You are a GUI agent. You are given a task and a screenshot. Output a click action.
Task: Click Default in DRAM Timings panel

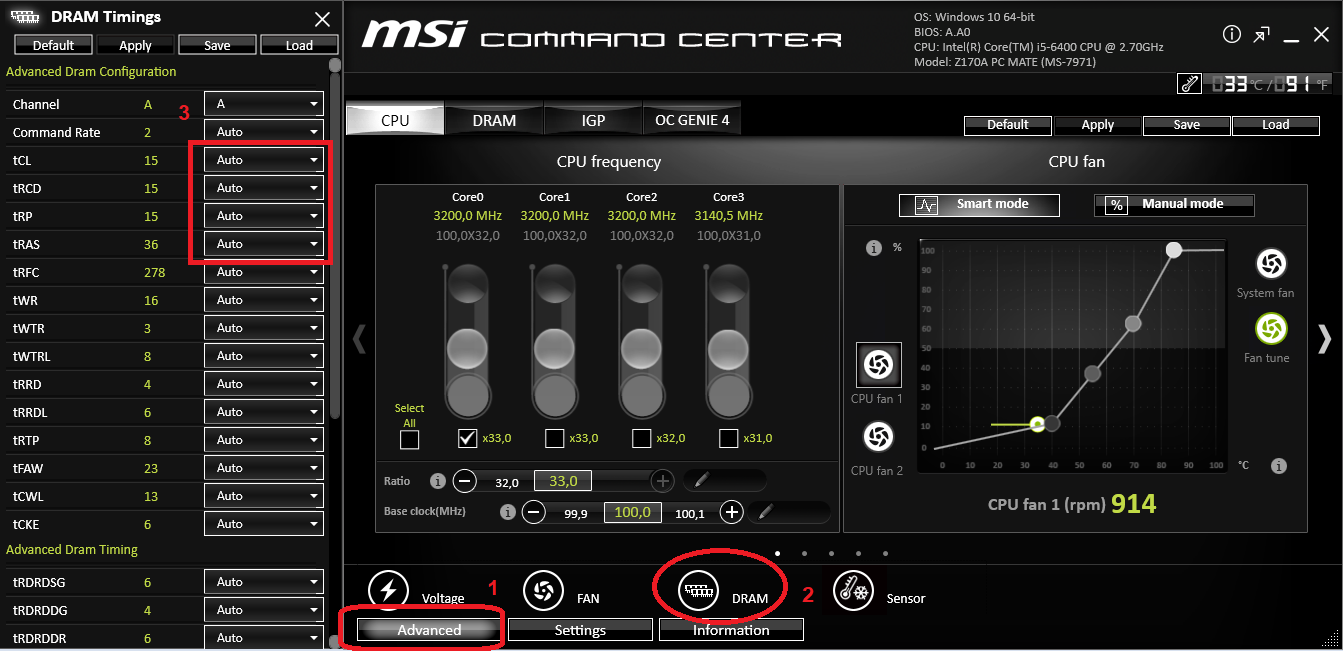(53, 45)
